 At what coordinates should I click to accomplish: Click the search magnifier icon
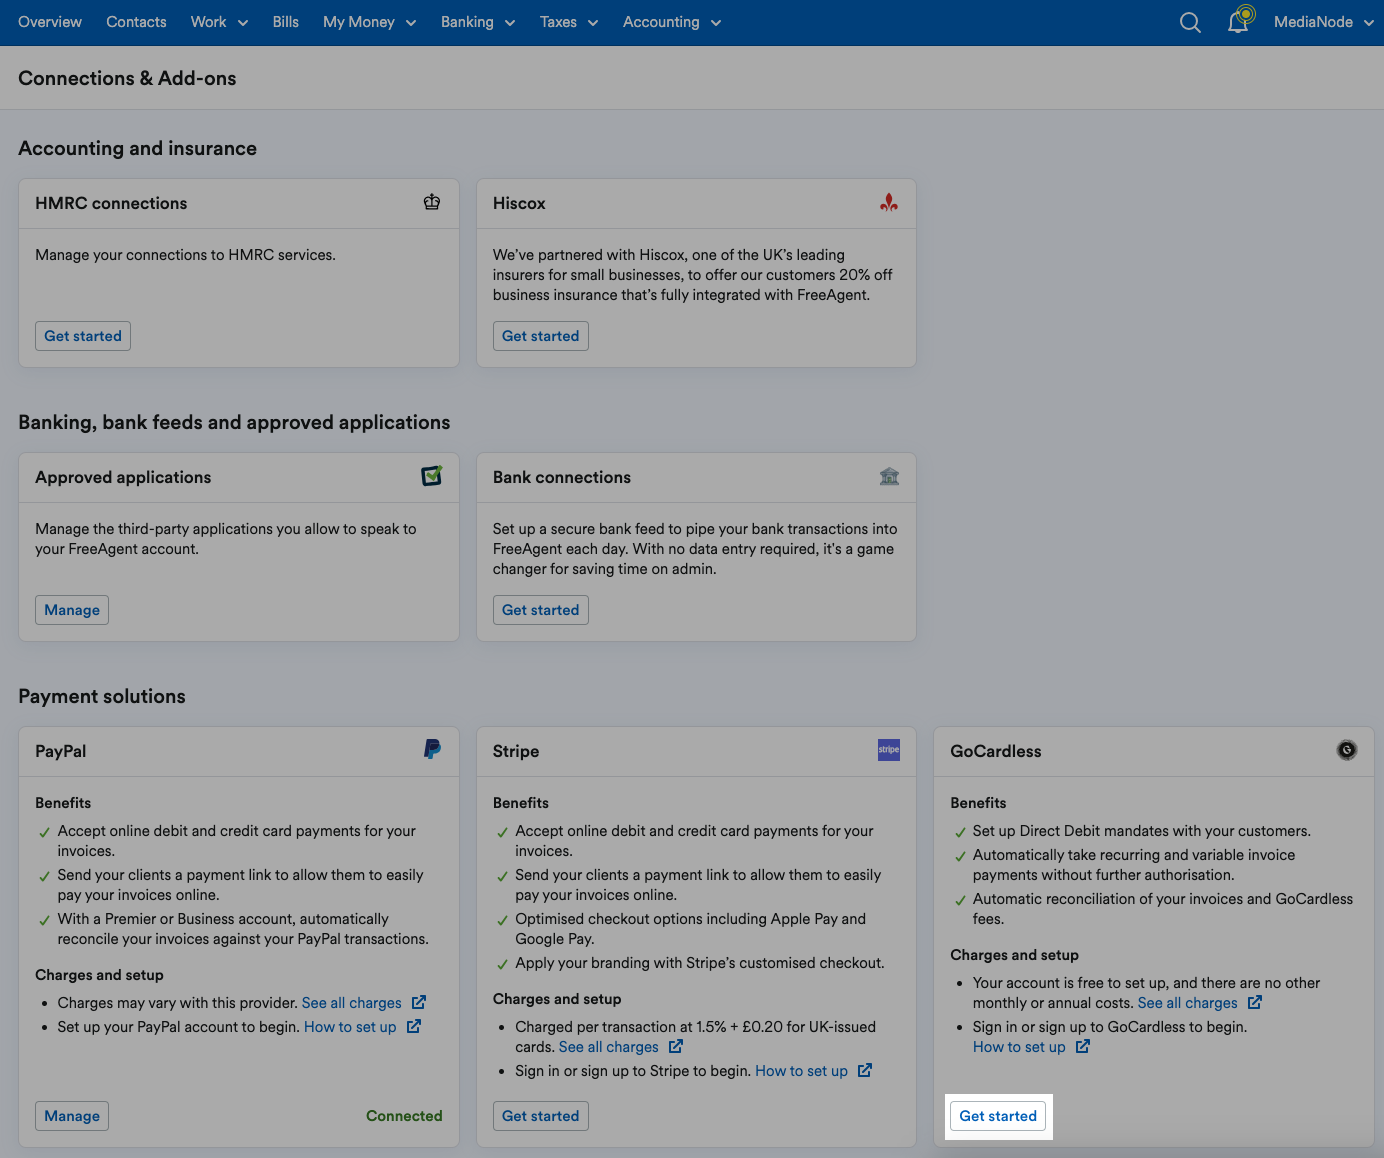[1190, 21]
